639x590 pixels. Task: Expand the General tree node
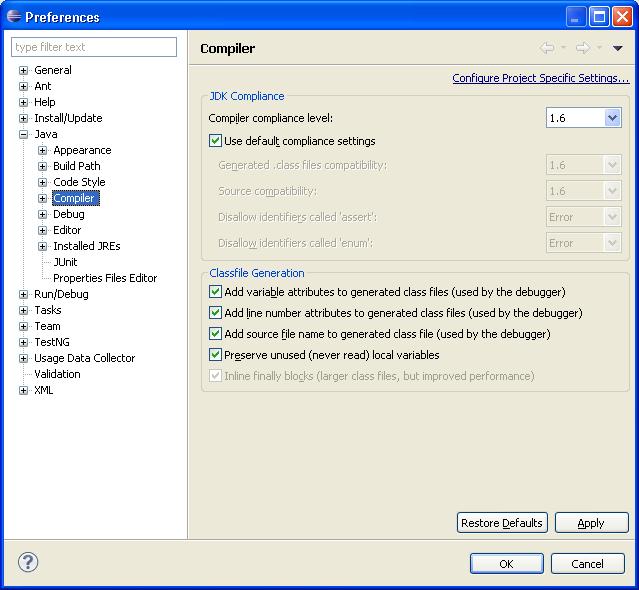[23, 70]
